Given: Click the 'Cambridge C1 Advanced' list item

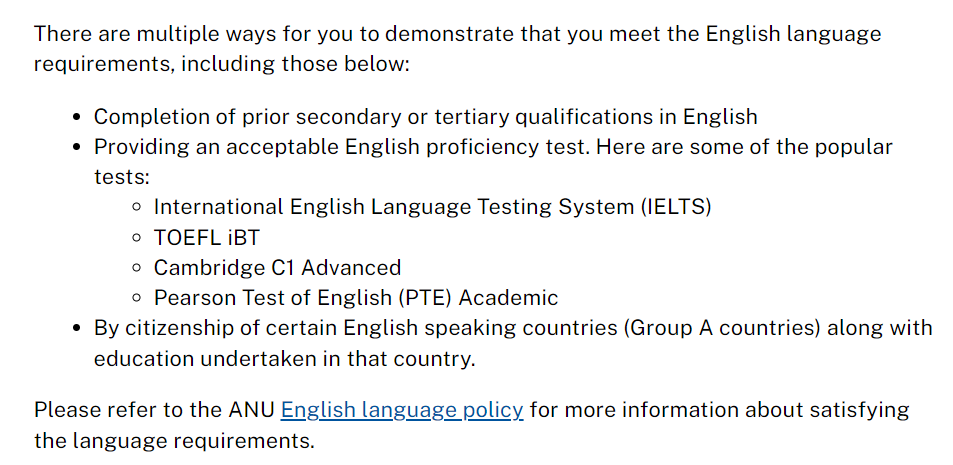Looking at the screenshot, I should click(277, 268).
